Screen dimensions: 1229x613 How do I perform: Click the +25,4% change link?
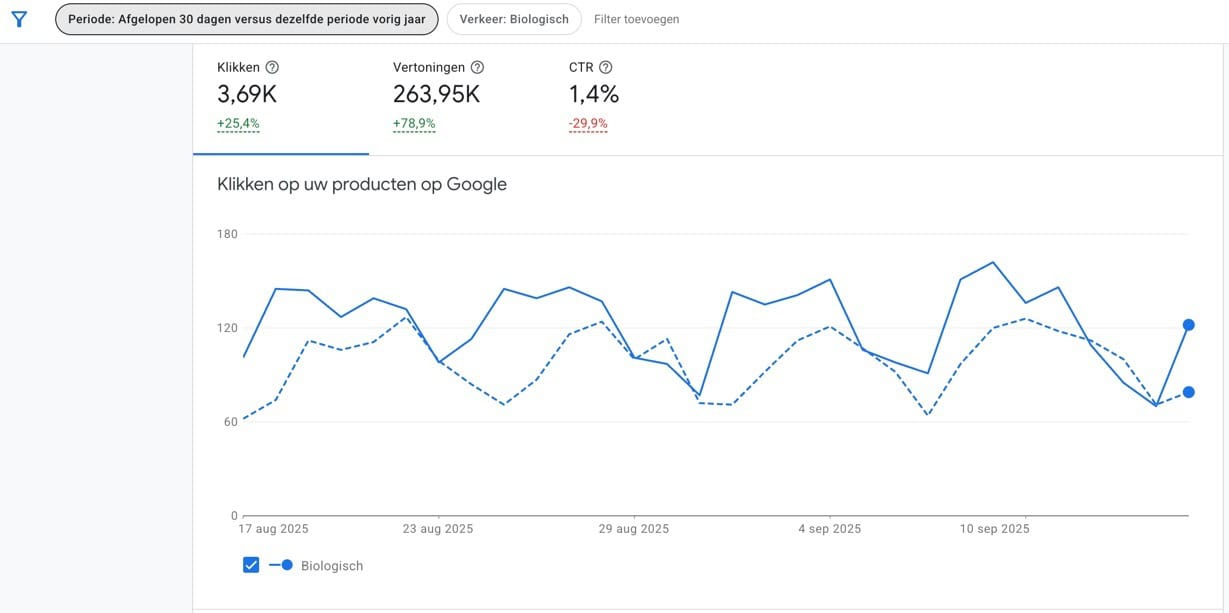tap(238, 124)
